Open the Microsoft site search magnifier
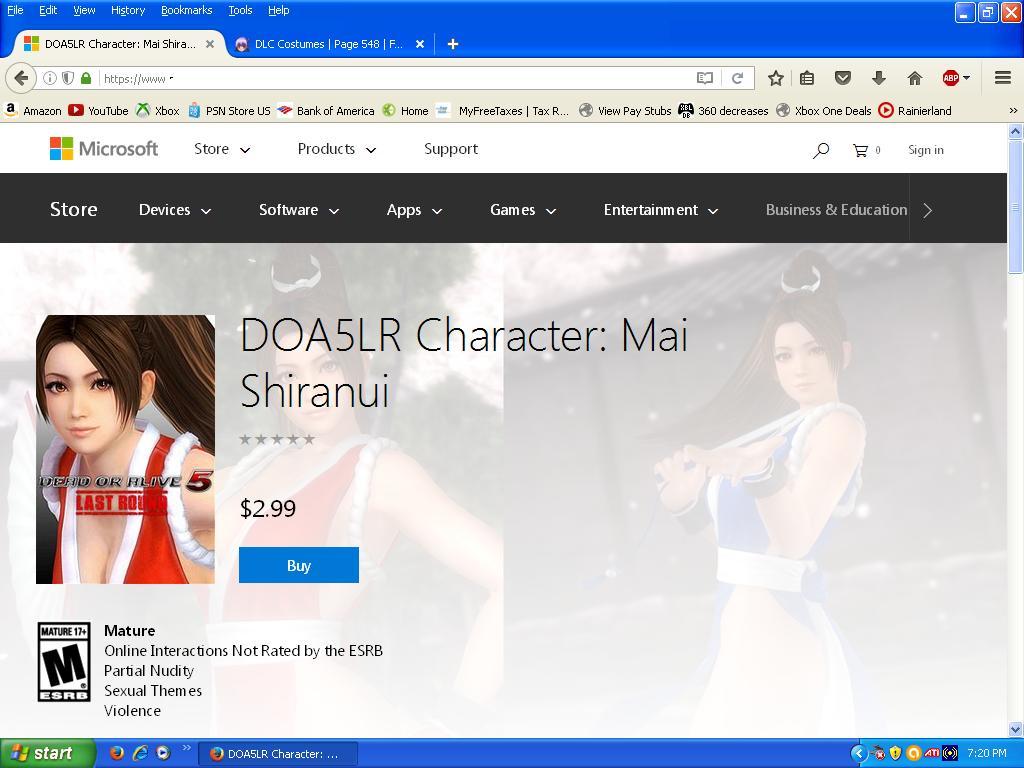1024x768 pixels. click(x=821, y=150)
